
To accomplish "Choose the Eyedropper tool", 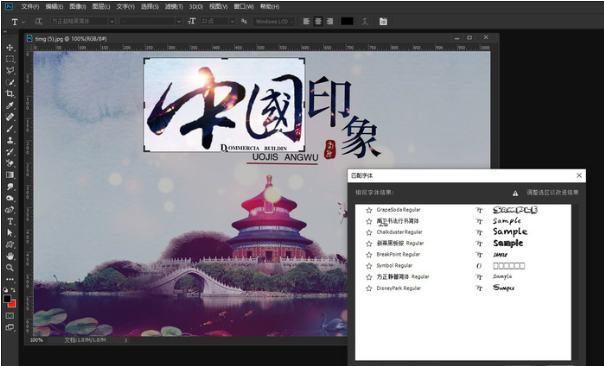I will (x=10, y=106).
